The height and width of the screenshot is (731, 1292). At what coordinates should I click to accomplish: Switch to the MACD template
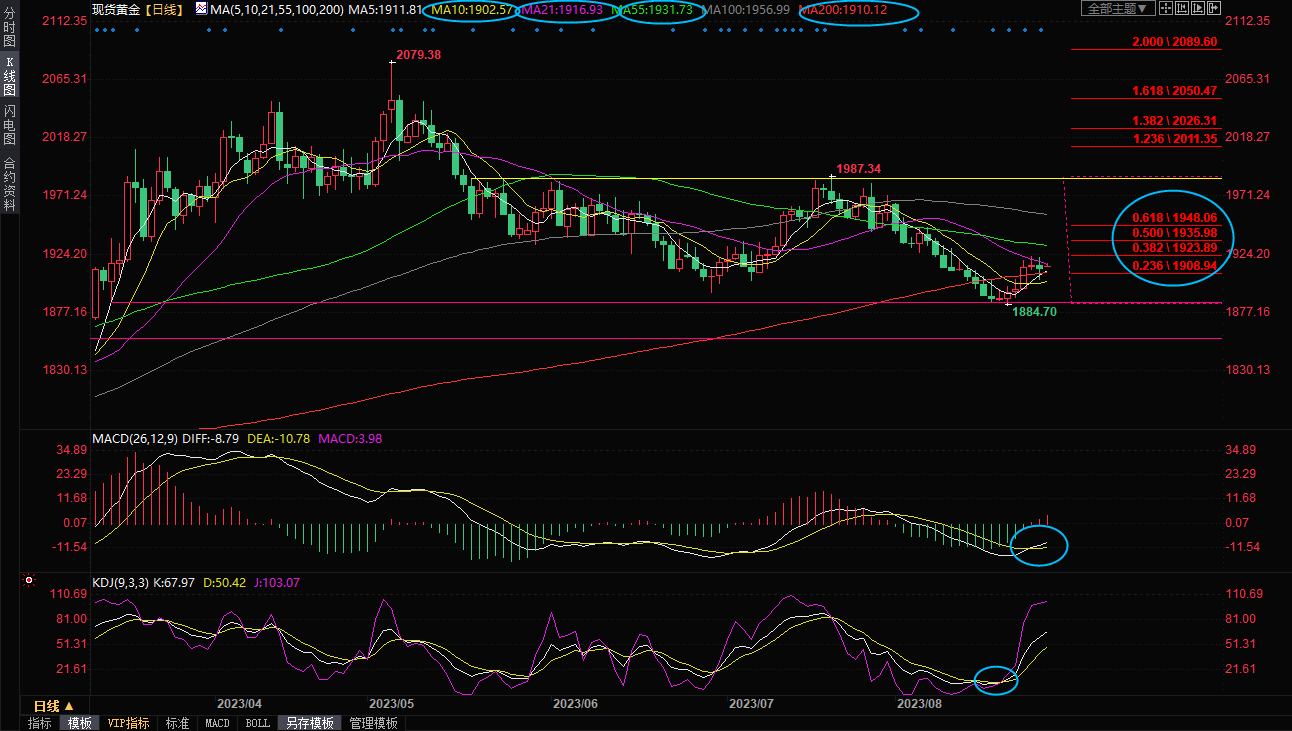point(217,723)
